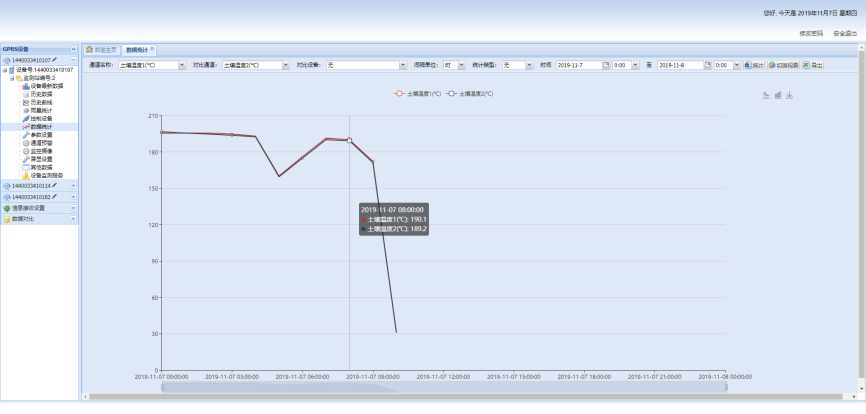Screen dimensions: 866x414
Task: Select 历史曲线 in the device tree
Action: pos(40,102)
